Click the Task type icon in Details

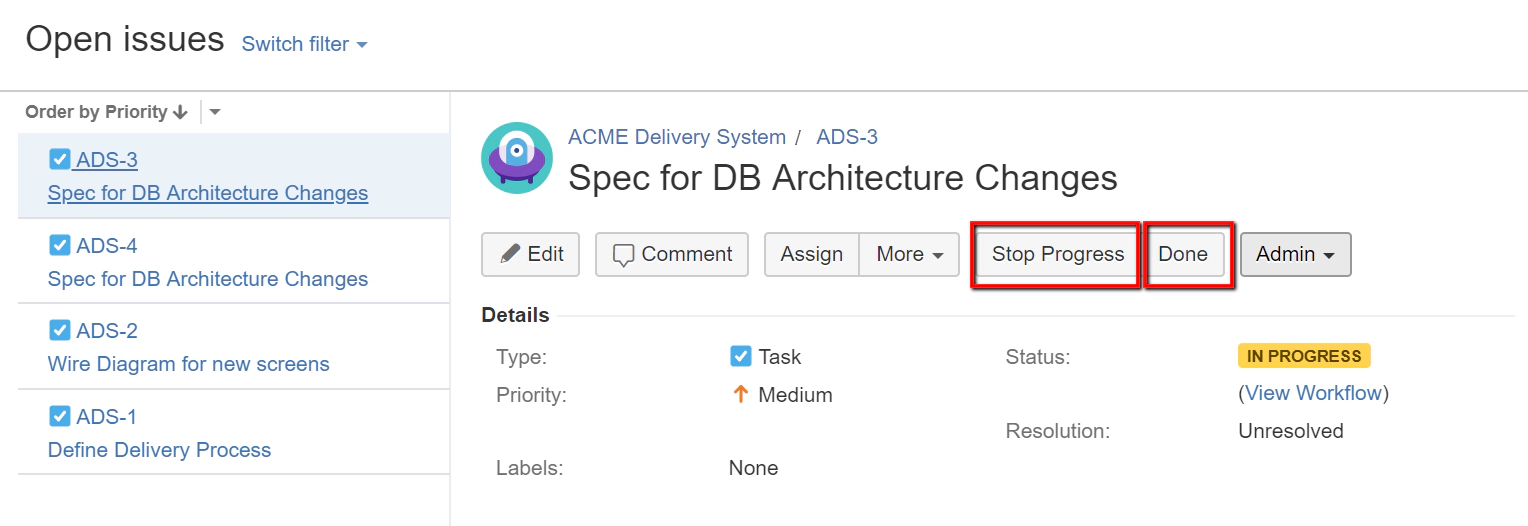tap(741, 357)
